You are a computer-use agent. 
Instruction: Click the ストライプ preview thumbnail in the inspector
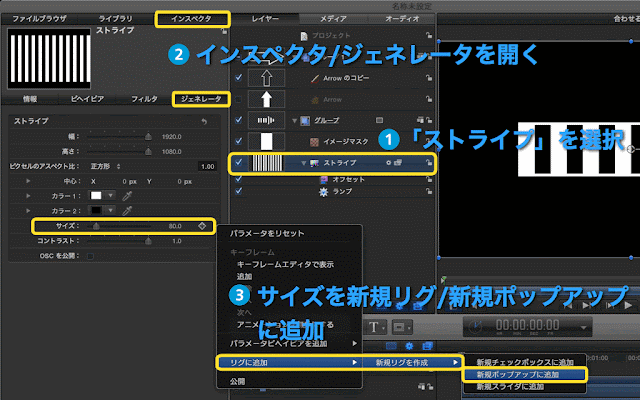click(x=49, y=58)
